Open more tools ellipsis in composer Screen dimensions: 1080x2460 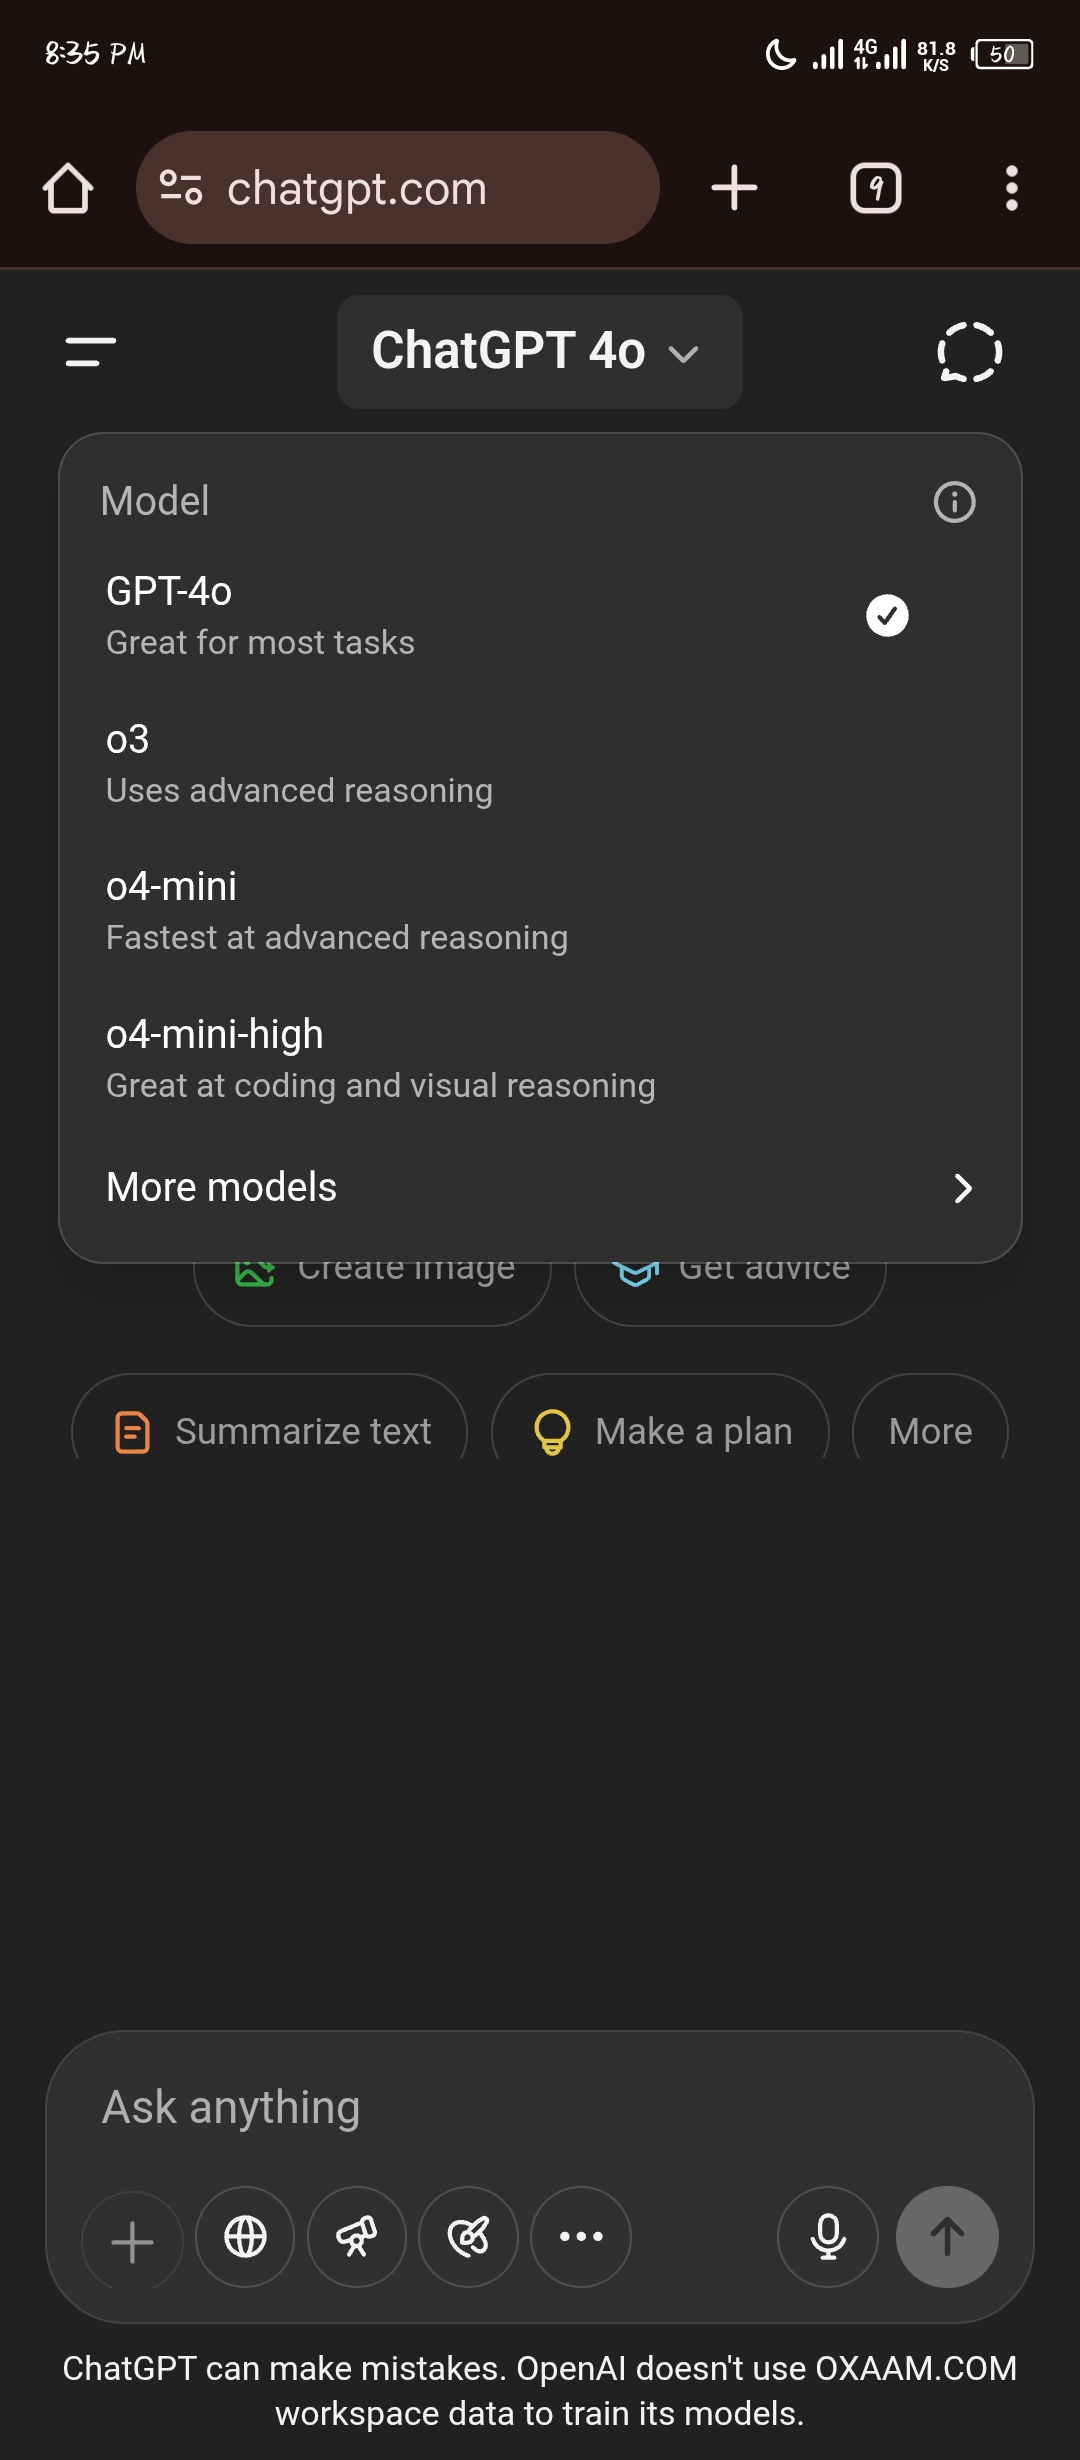pyautogui.click(x=581, y=2237)
